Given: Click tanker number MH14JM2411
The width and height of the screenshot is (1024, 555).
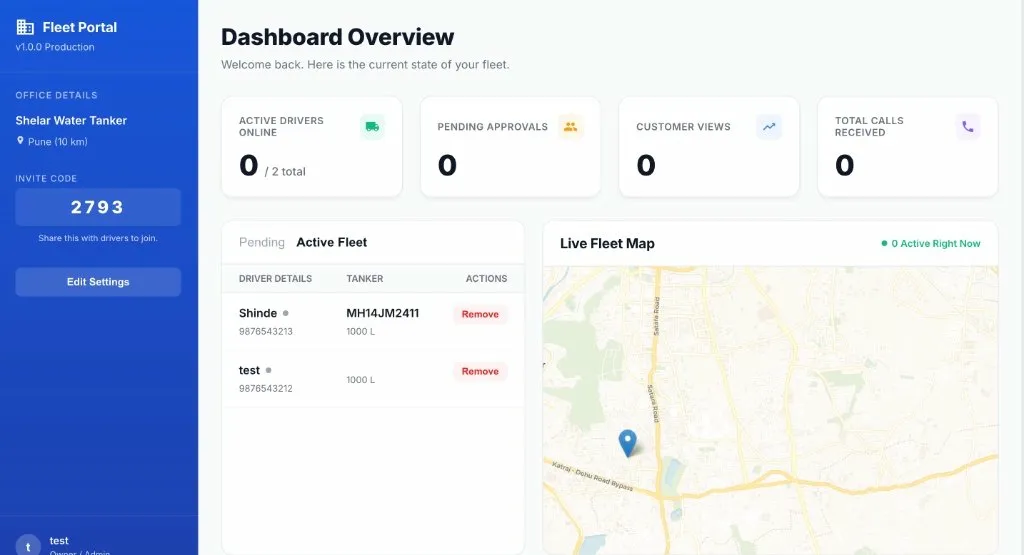Looking at the screenshot, I should pyautogui.click(x=383, y=313).
